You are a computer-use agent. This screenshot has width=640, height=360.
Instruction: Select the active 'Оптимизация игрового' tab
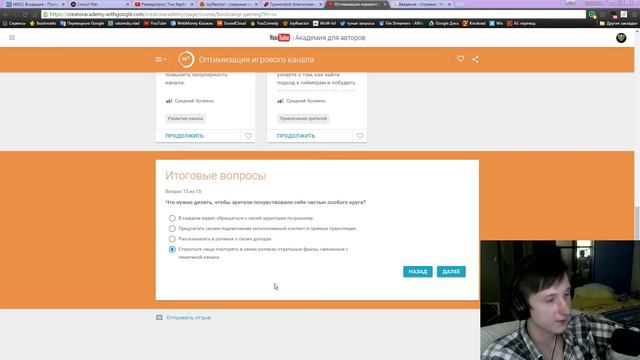[358, 4]
